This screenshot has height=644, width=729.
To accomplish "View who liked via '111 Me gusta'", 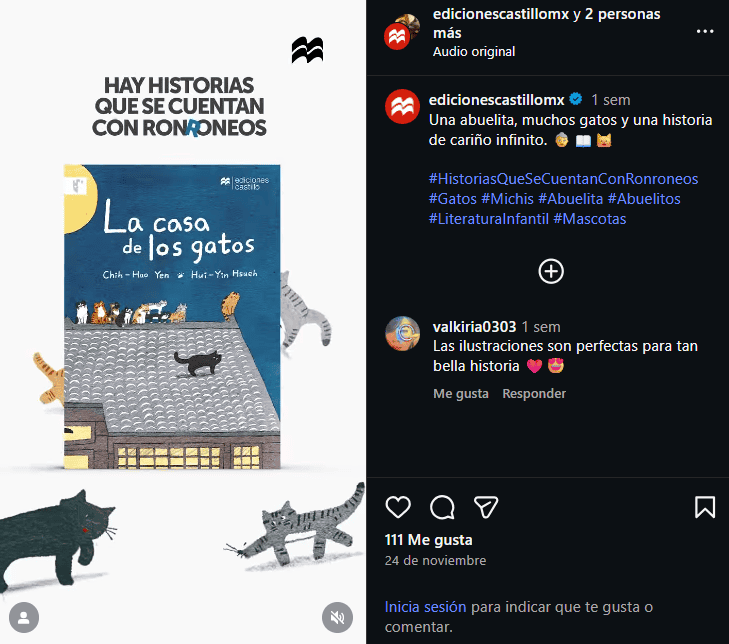I will [428, 540].
